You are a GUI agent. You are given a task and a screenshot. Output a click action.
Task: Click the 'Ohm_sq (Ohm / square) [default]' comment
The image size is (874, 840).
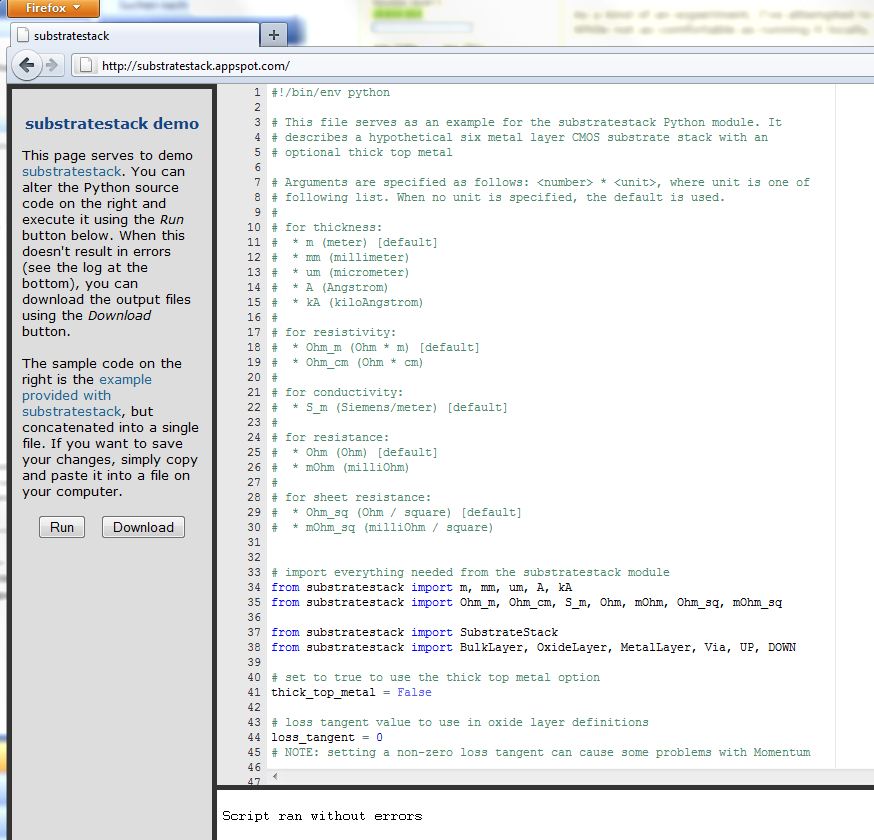pyautogui.click(x=396, y=512)
